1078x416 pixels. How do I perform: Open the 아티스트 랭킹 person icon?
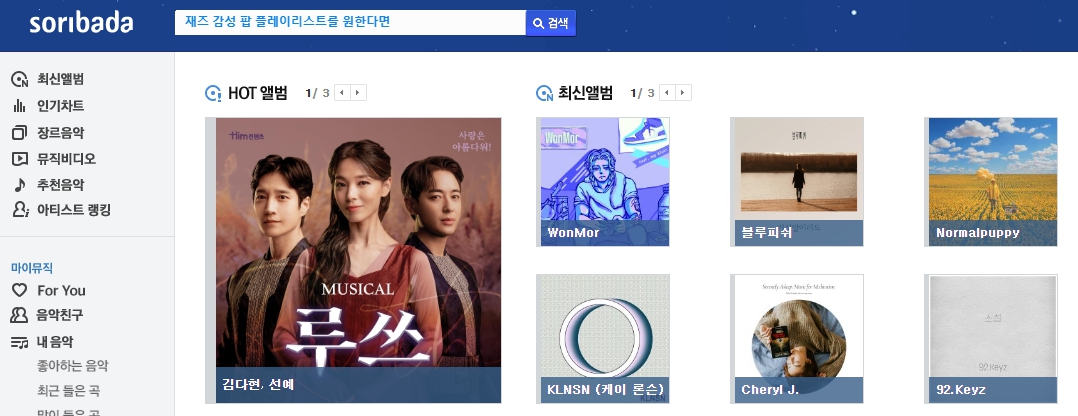(20, 210)
